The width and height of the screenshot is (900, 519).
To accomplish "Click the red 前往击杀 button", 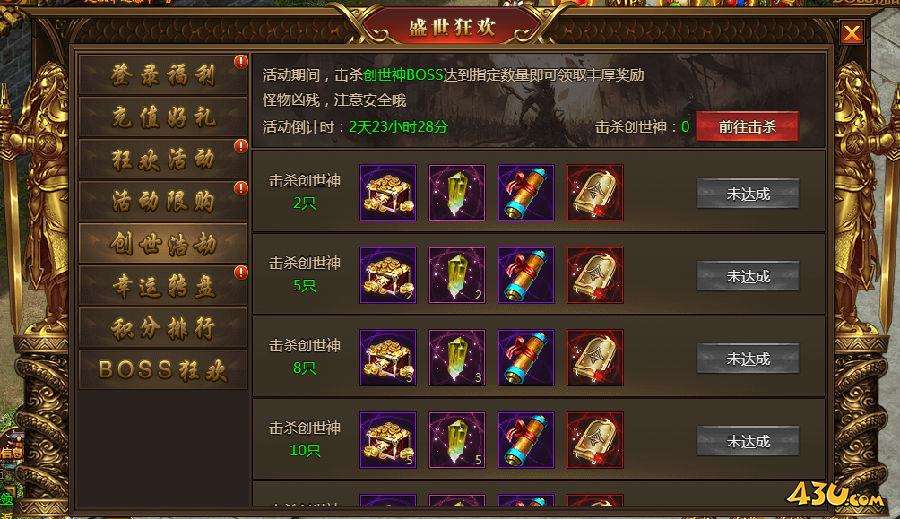I will tap(747, 126).
